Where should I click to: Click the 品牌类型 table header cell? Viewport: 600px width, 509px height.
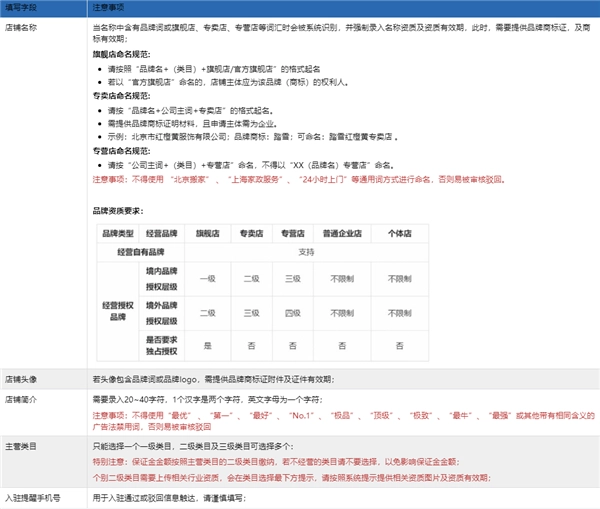click(117, 232)
